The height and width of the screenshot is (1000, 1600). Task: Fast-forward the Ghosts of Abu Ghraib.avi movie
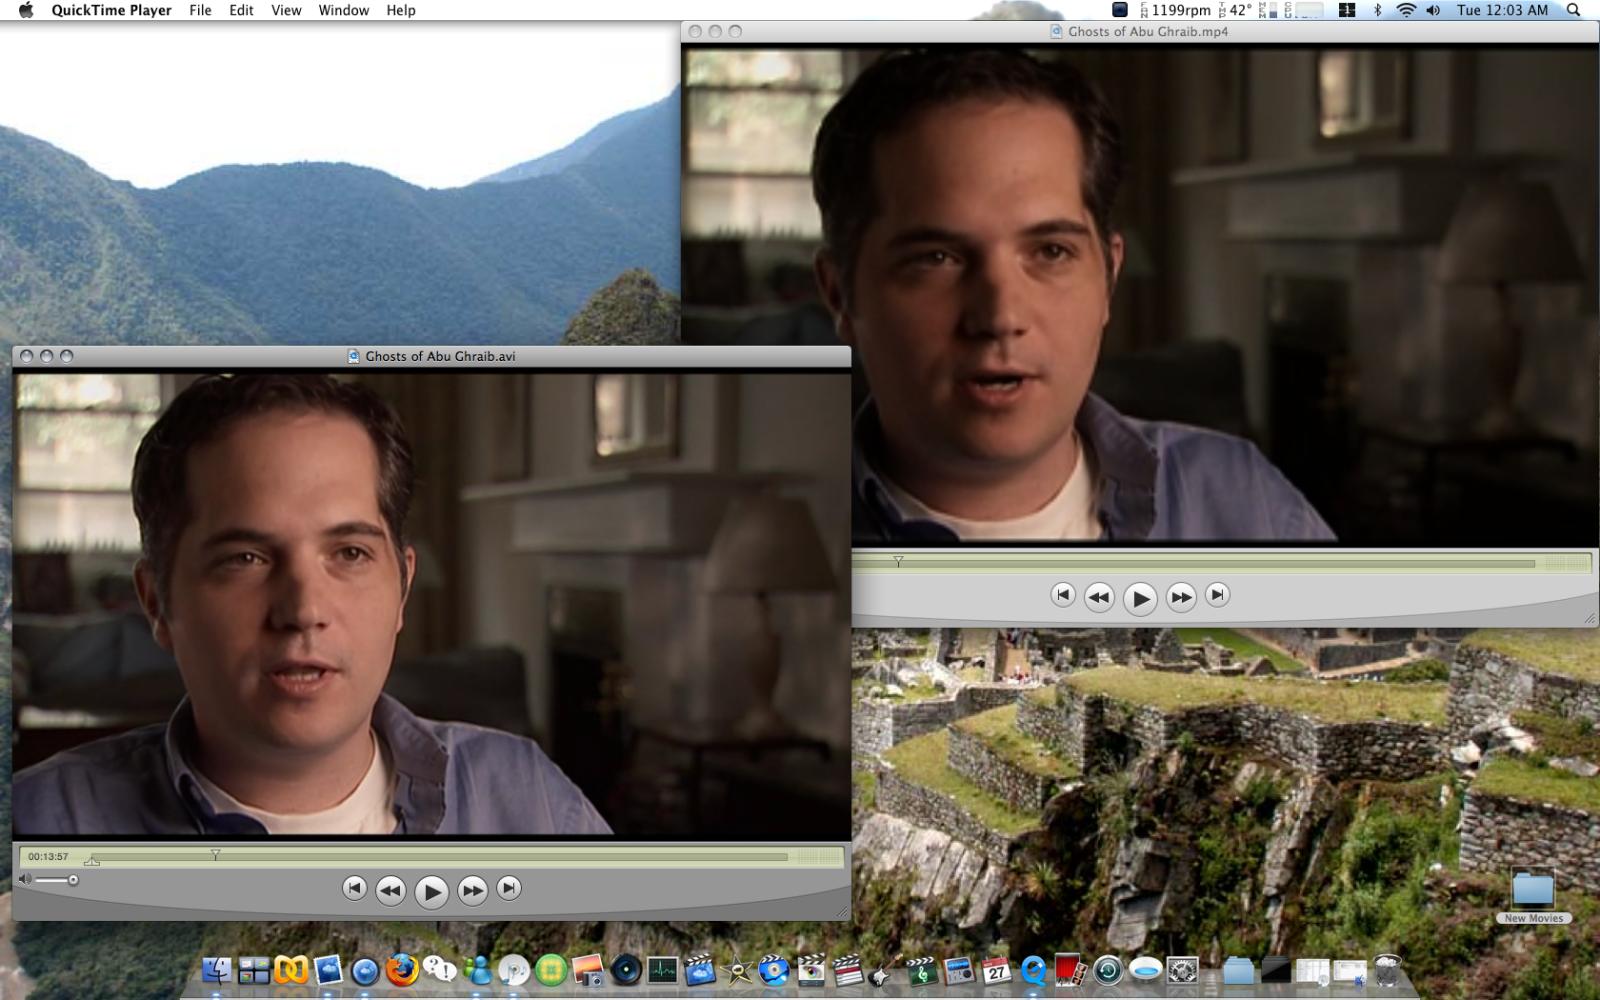click(472, 890)
